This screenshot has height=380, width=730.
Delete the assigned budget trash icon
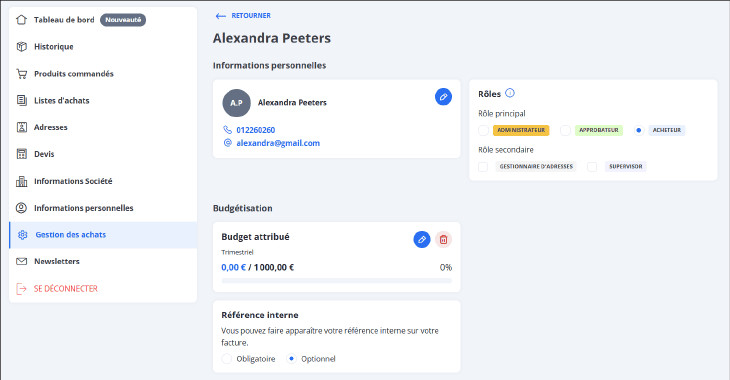tap(443, 239)
